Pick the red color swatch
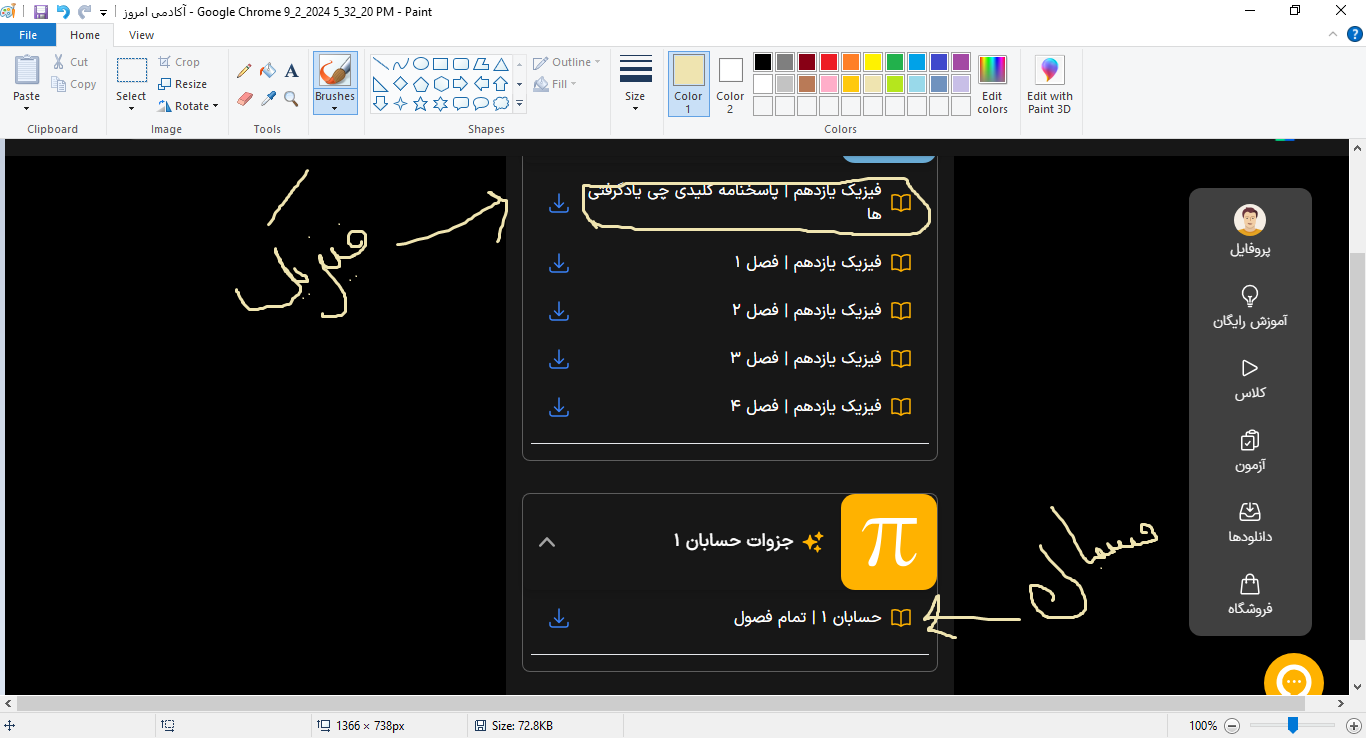 click(829, 62)
